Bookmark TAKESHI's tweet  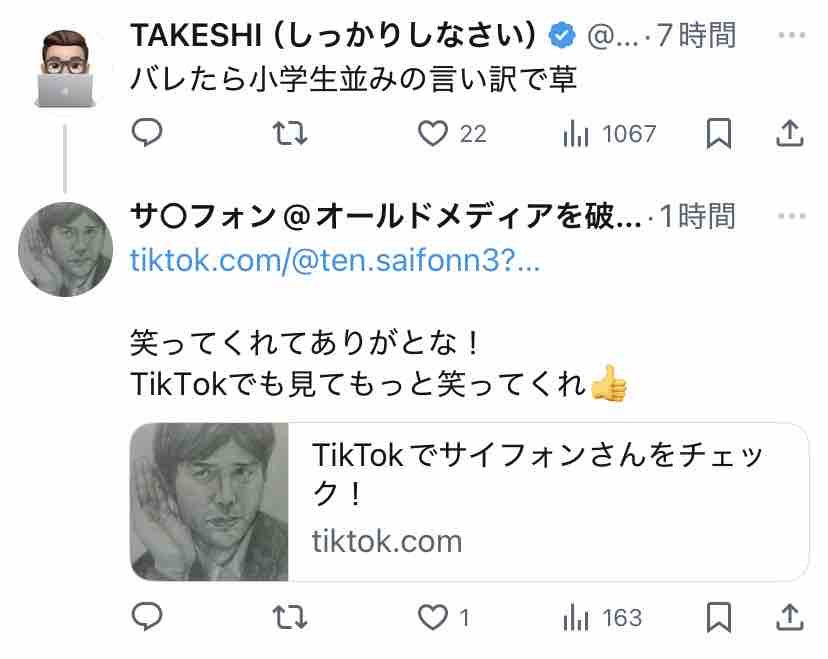[x=718, y=133]
